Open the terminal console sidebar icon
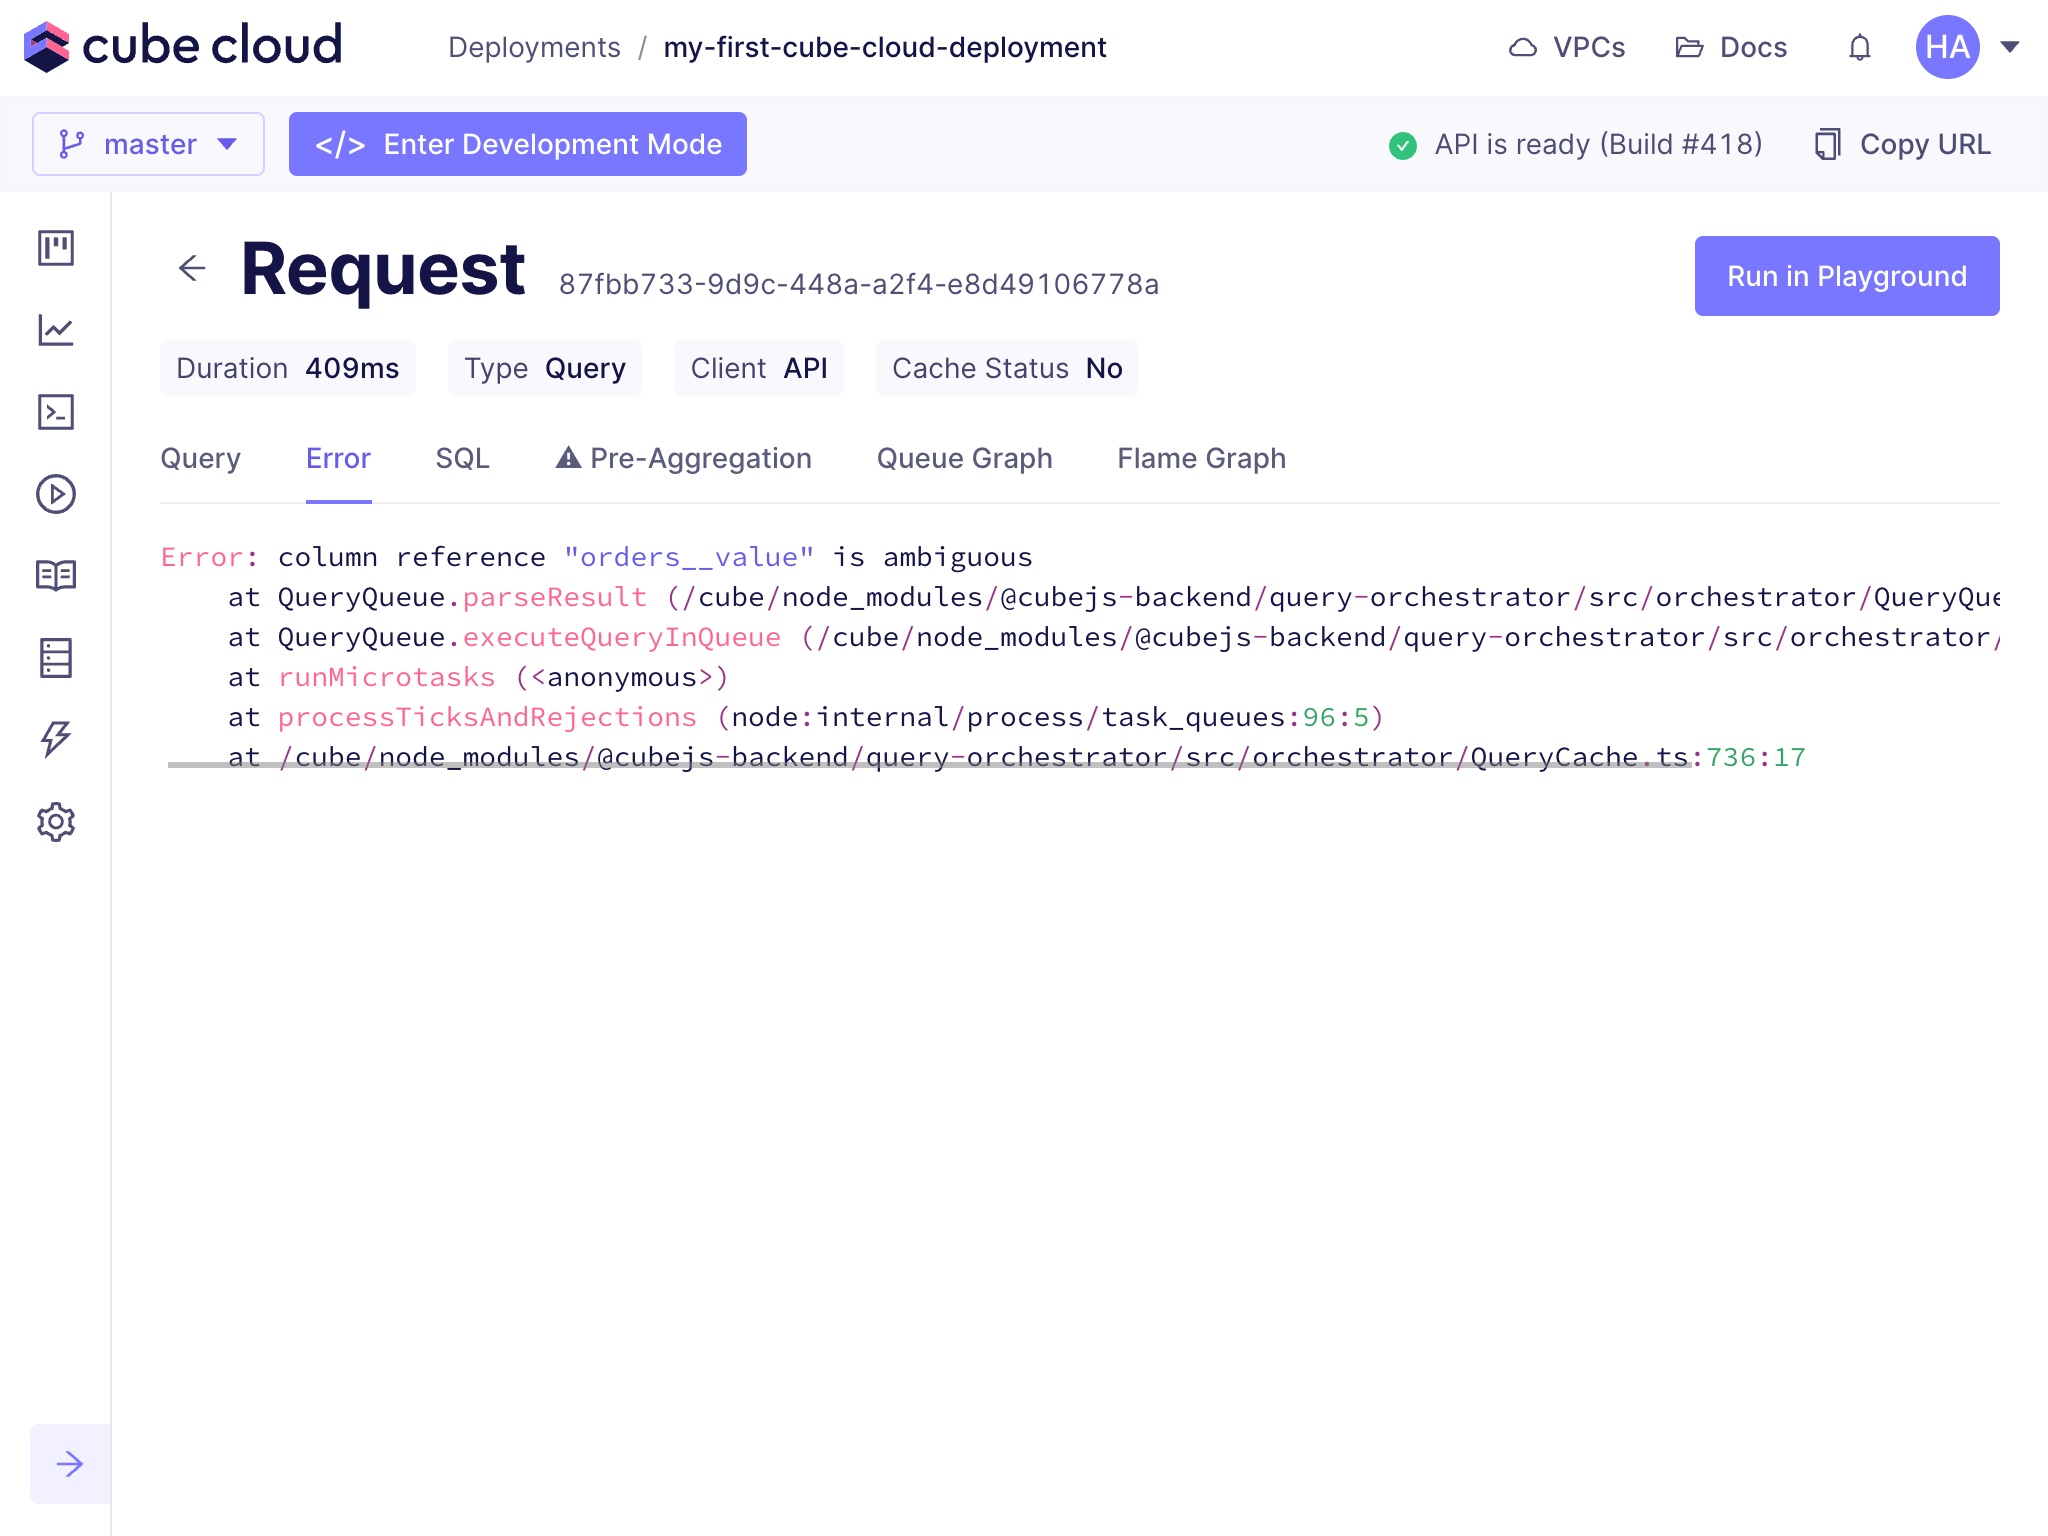The image size is (2048, 1536). [56, 412]
